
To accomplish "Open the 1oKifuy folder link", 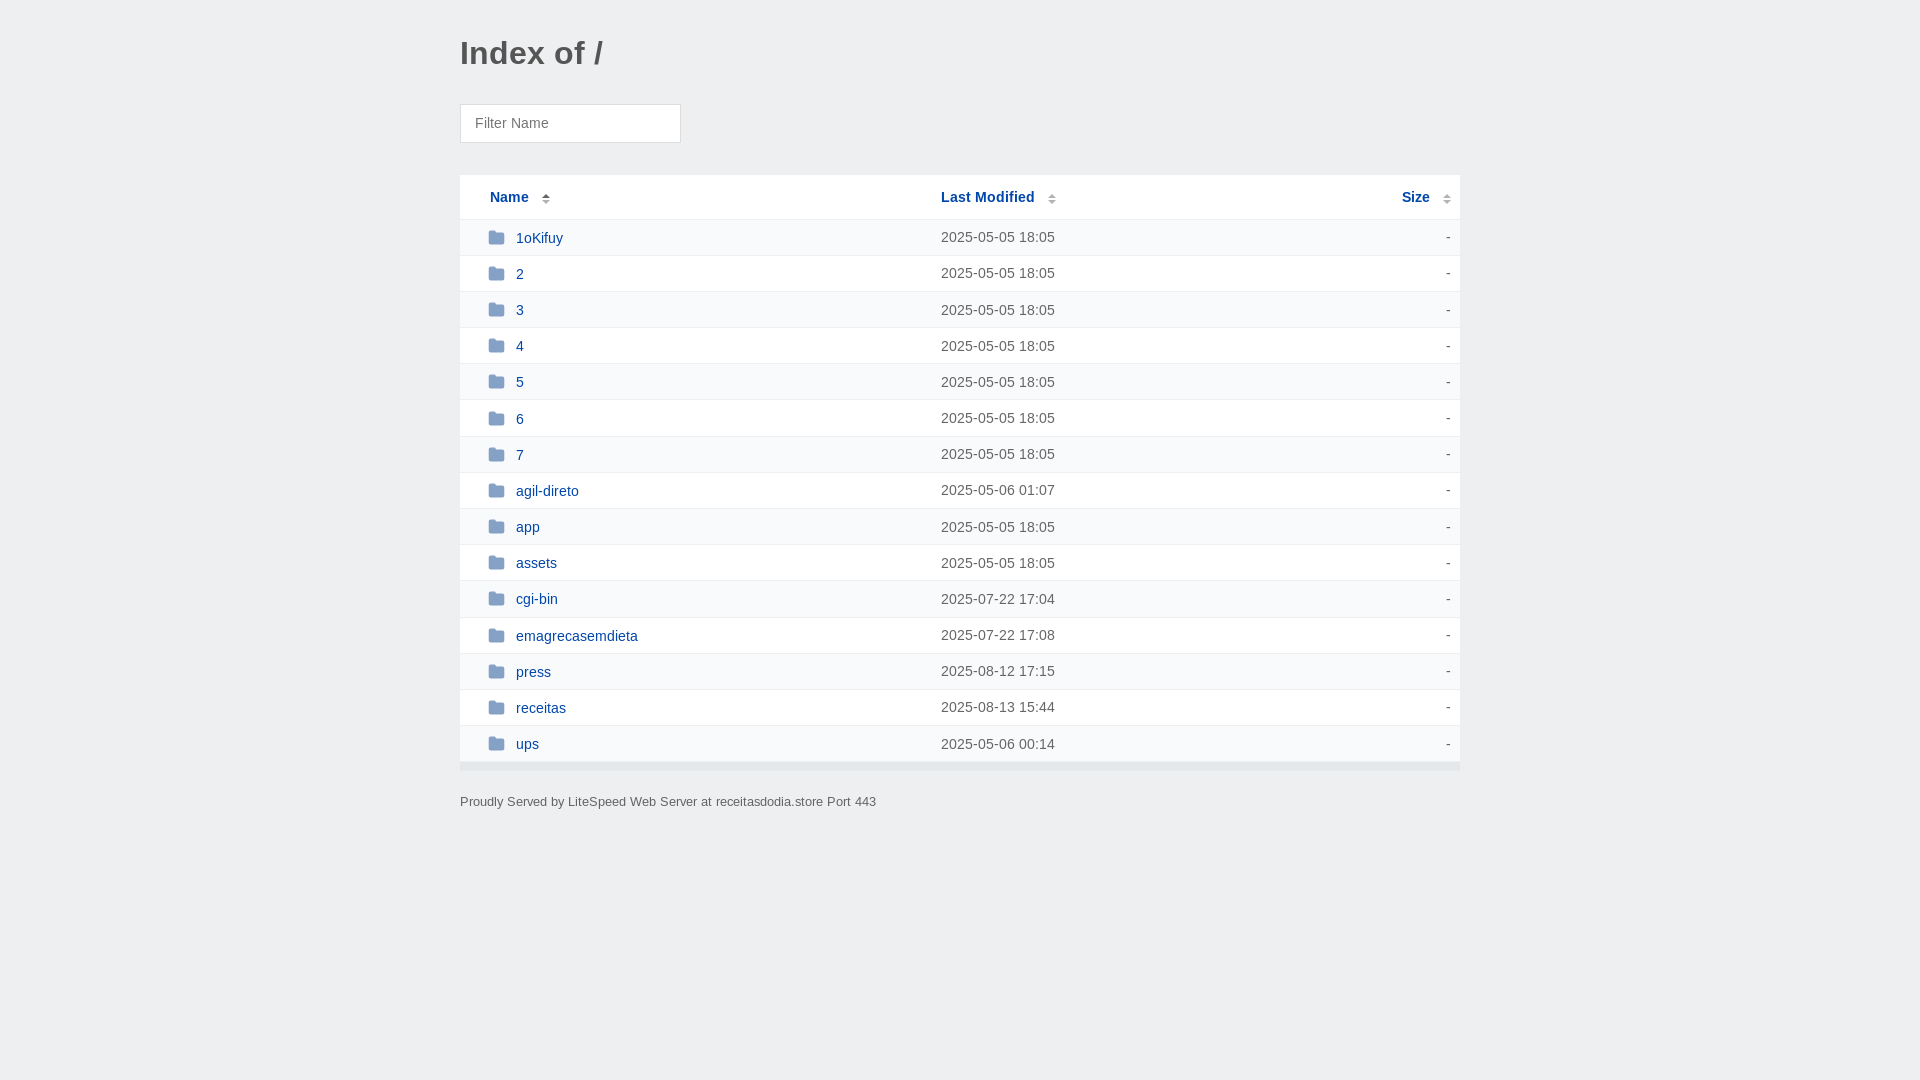I will coord(539,238).
